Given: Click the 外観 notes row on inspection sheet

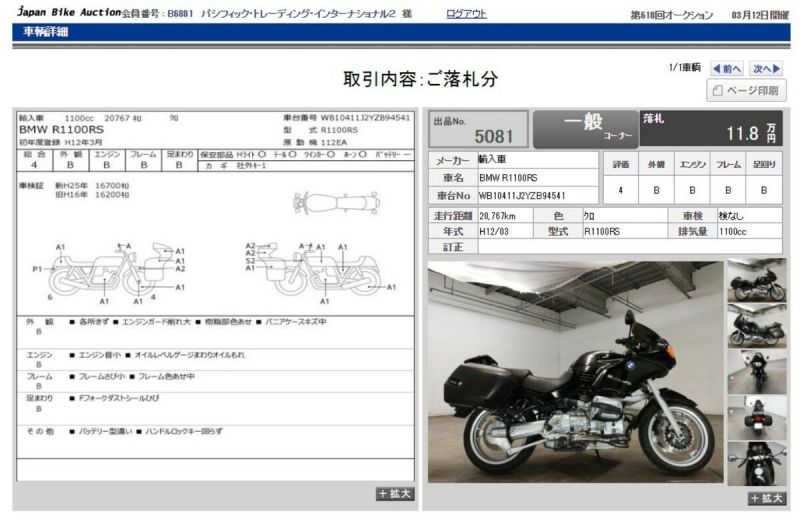Looking at the screenshot, I should [215, 332].
